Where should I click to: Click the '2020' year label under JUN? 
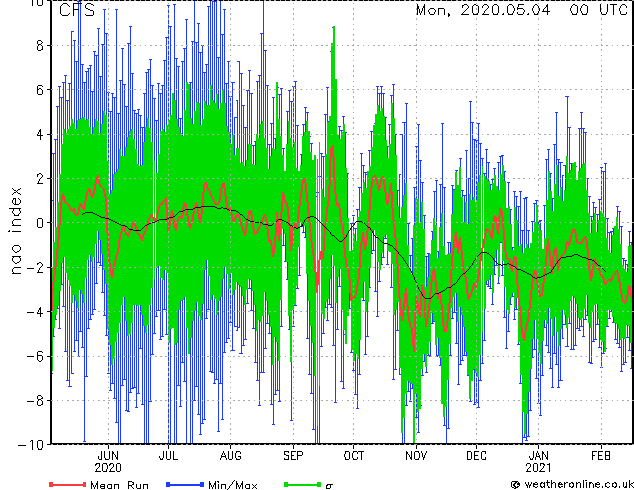click(x=108, y=468)
